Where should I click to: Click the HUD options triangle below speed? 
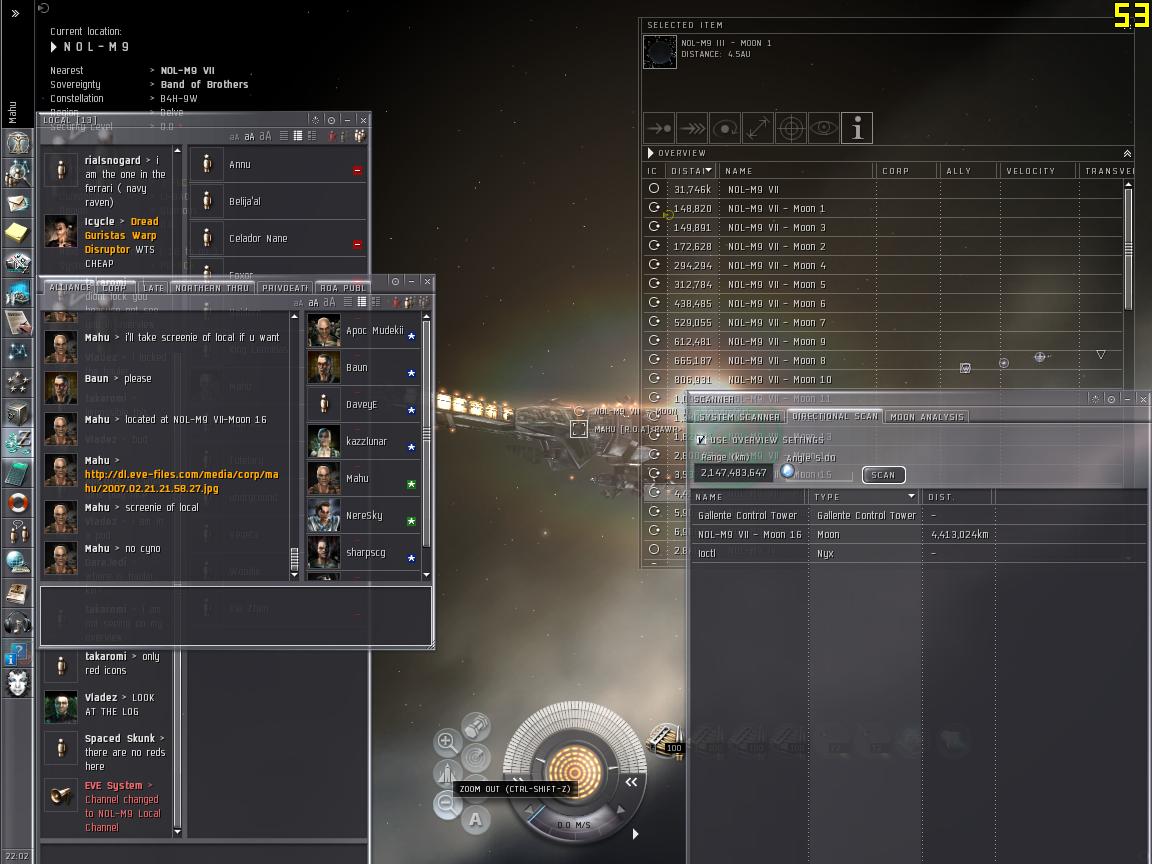pos(636,834)
